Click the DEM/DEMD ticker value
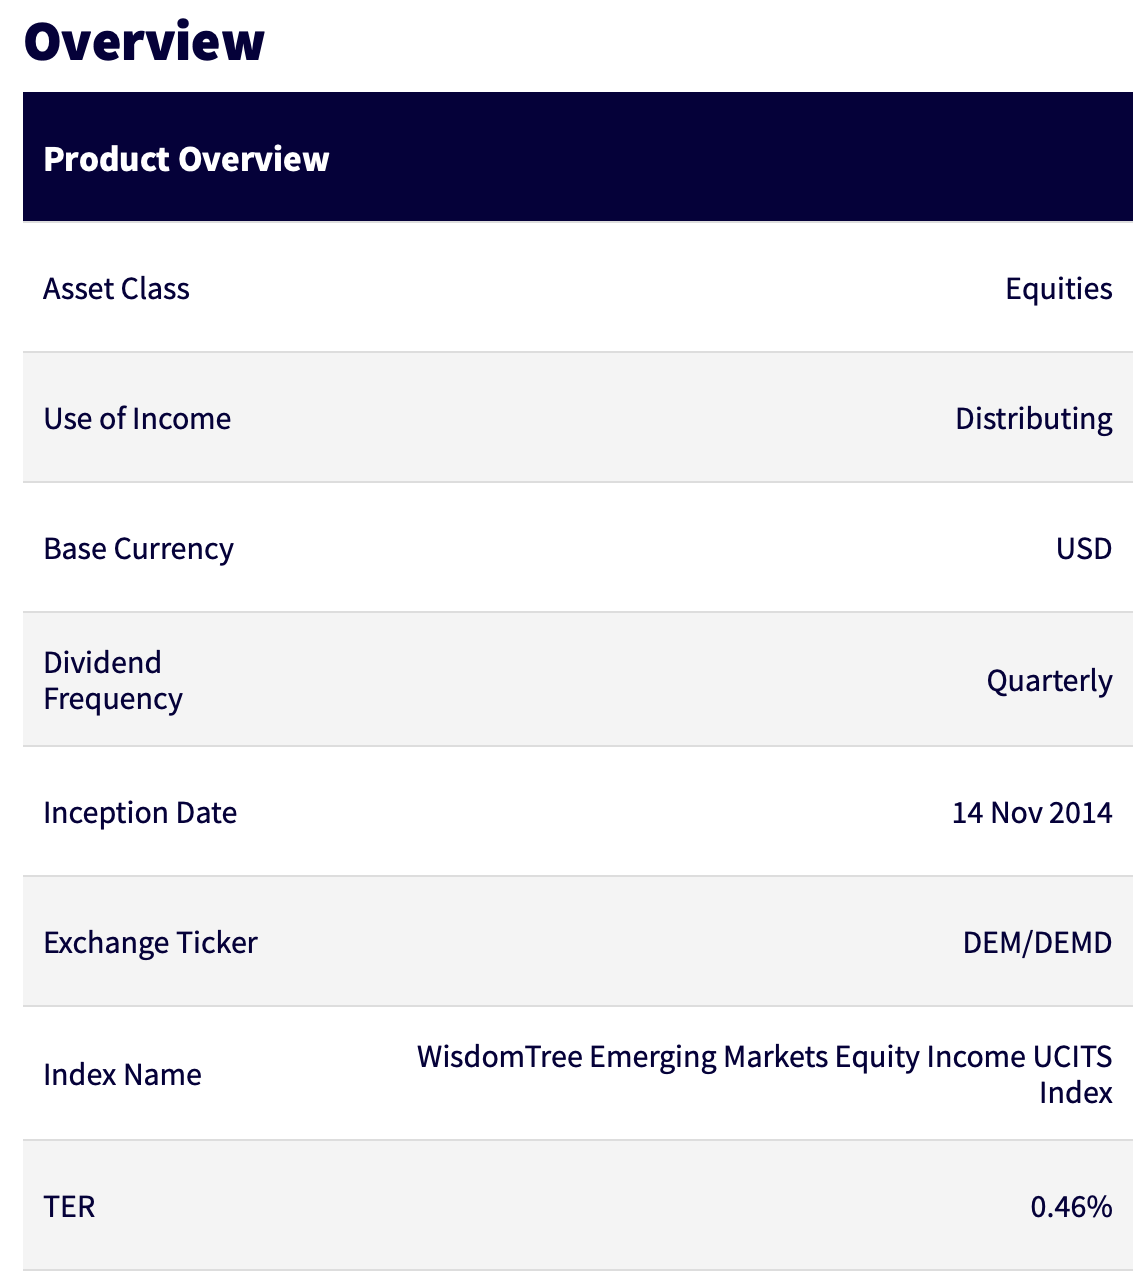 (x=1037, y=943)
